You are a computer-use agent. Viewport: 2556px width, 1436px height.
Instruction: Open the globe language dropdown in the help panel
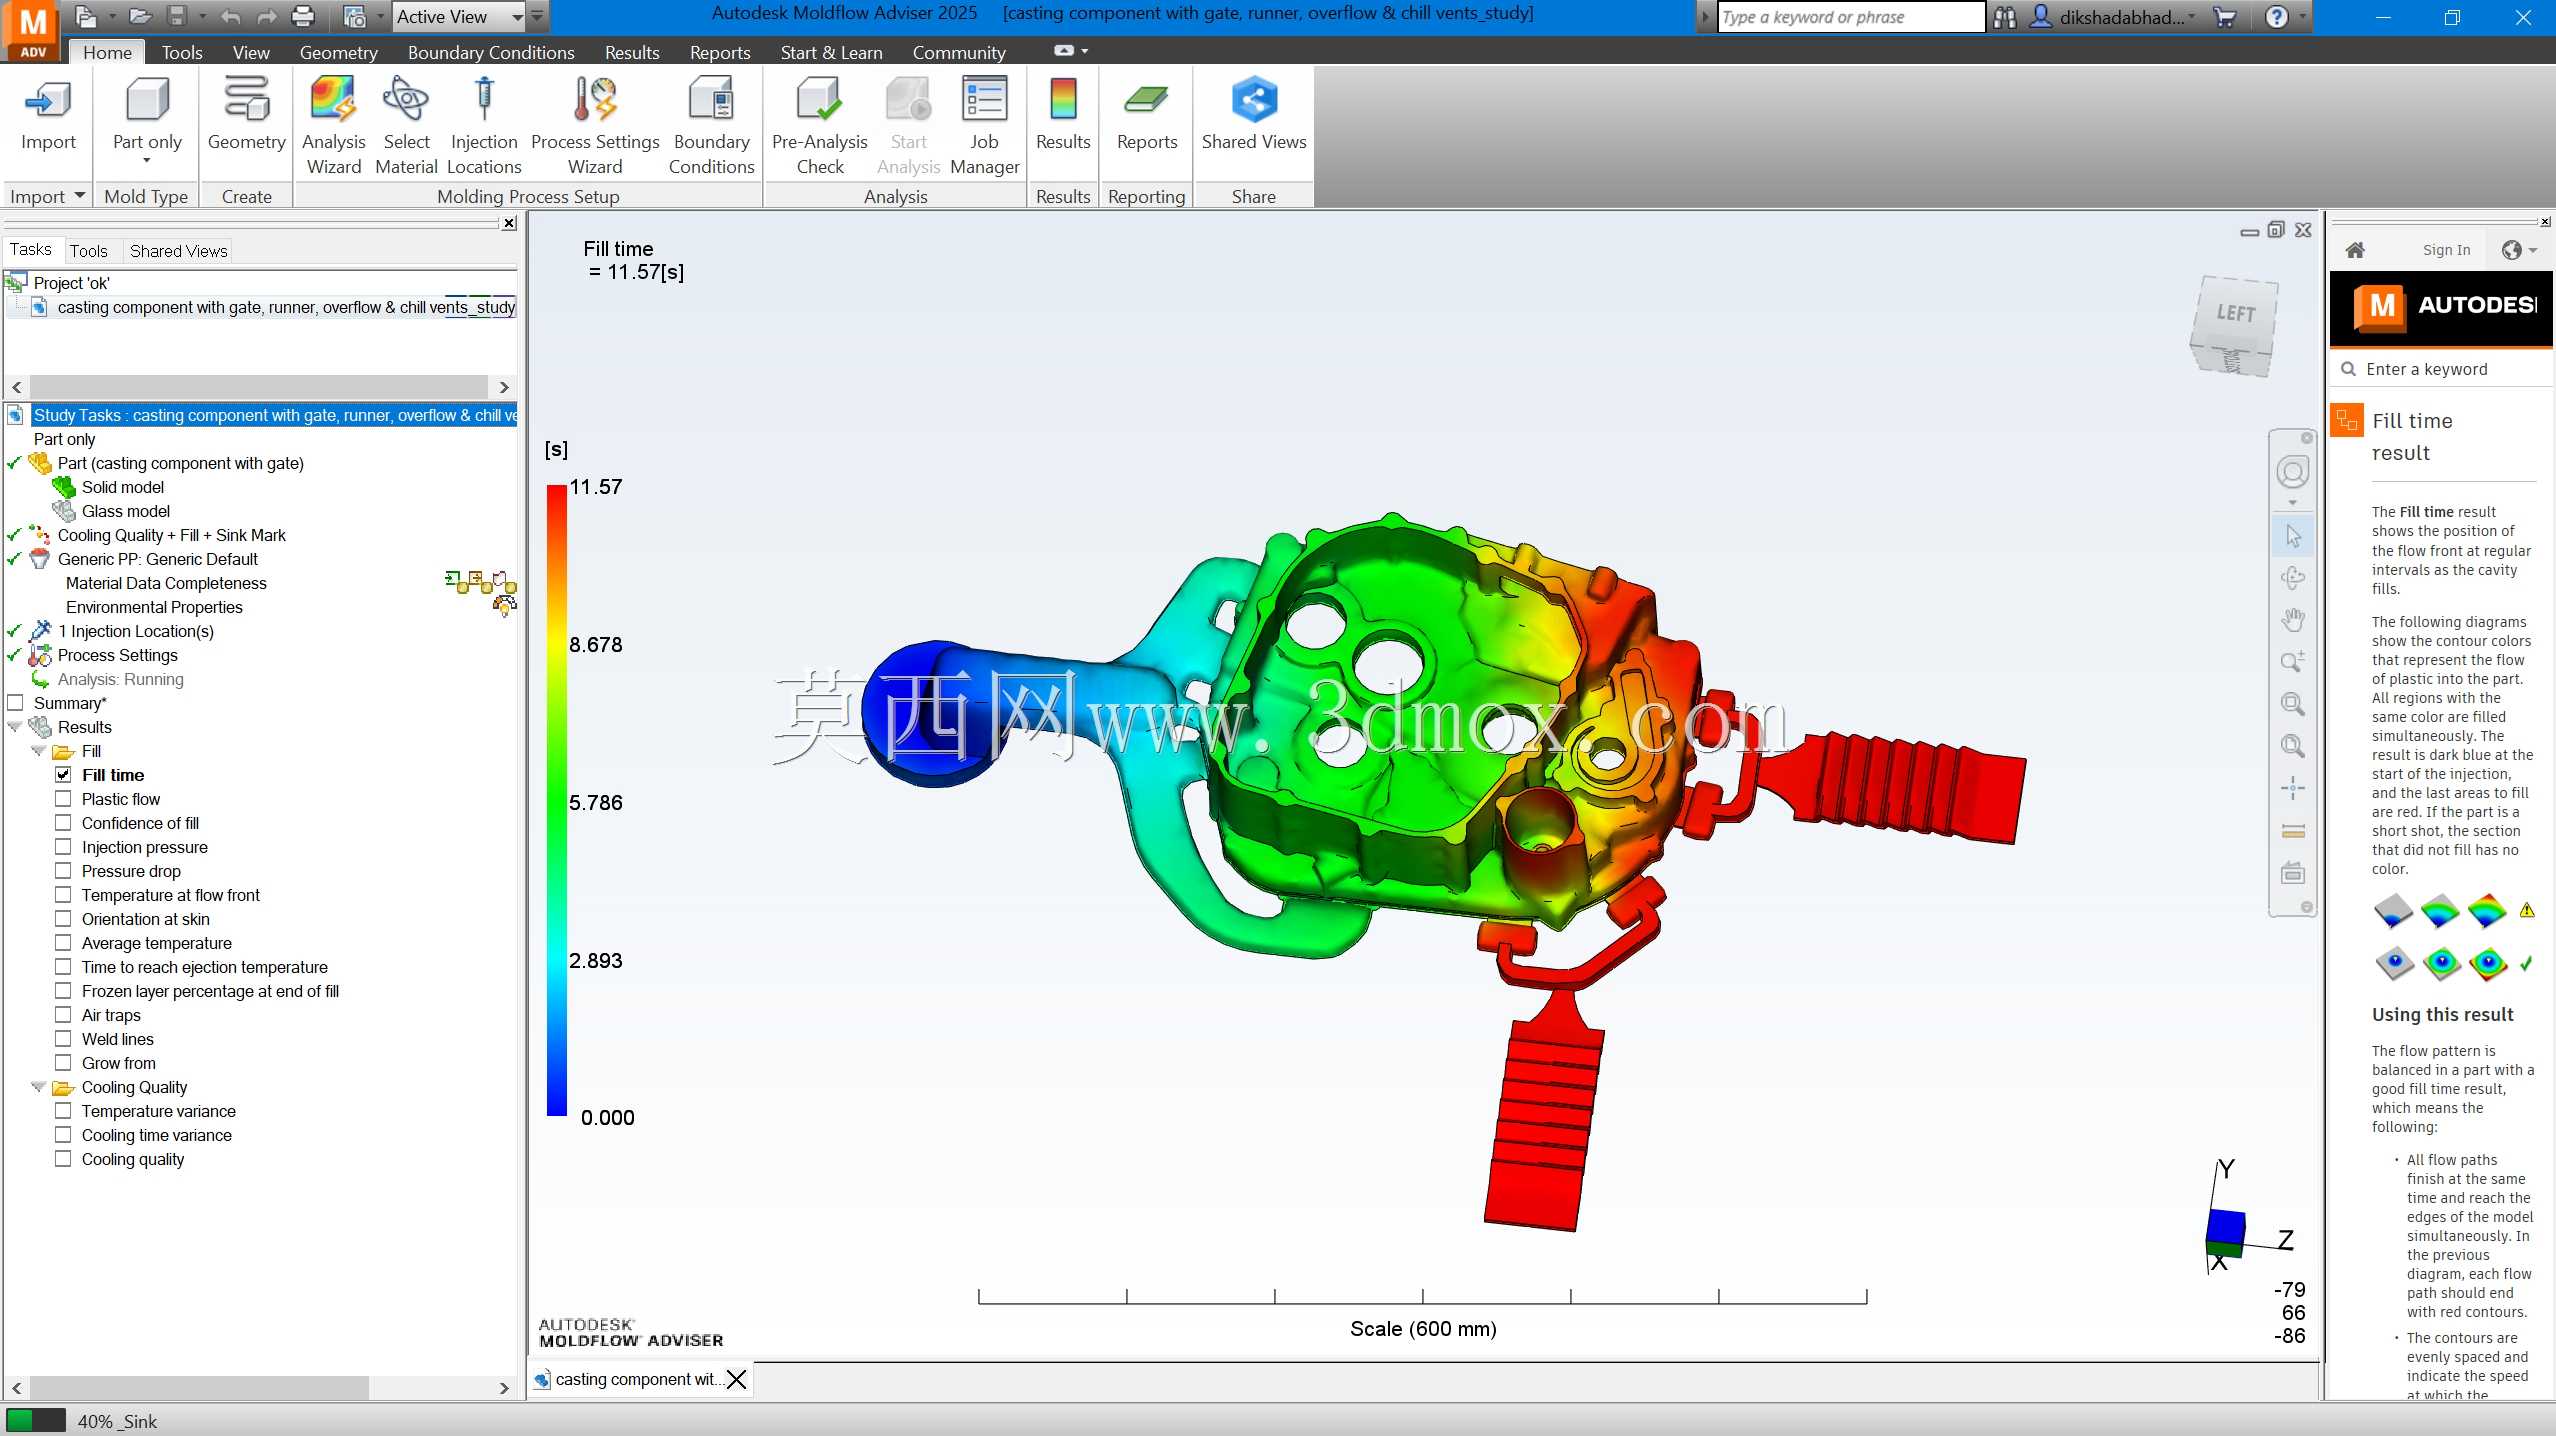pyautogui.click(x=2519, y=250)
